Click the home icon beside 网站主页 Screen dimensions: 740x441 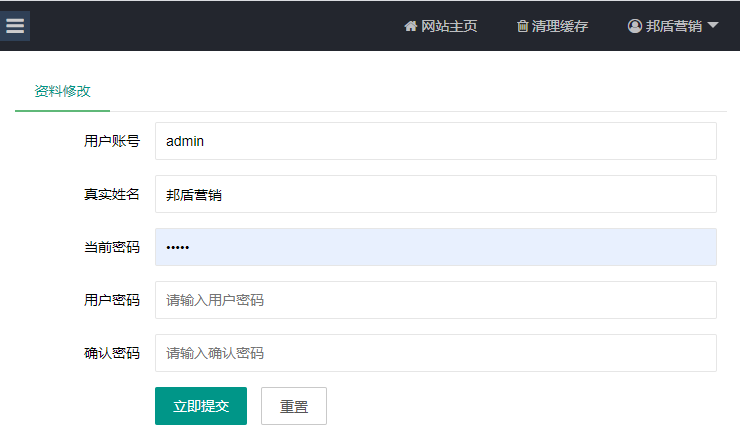tap(411, 26)
